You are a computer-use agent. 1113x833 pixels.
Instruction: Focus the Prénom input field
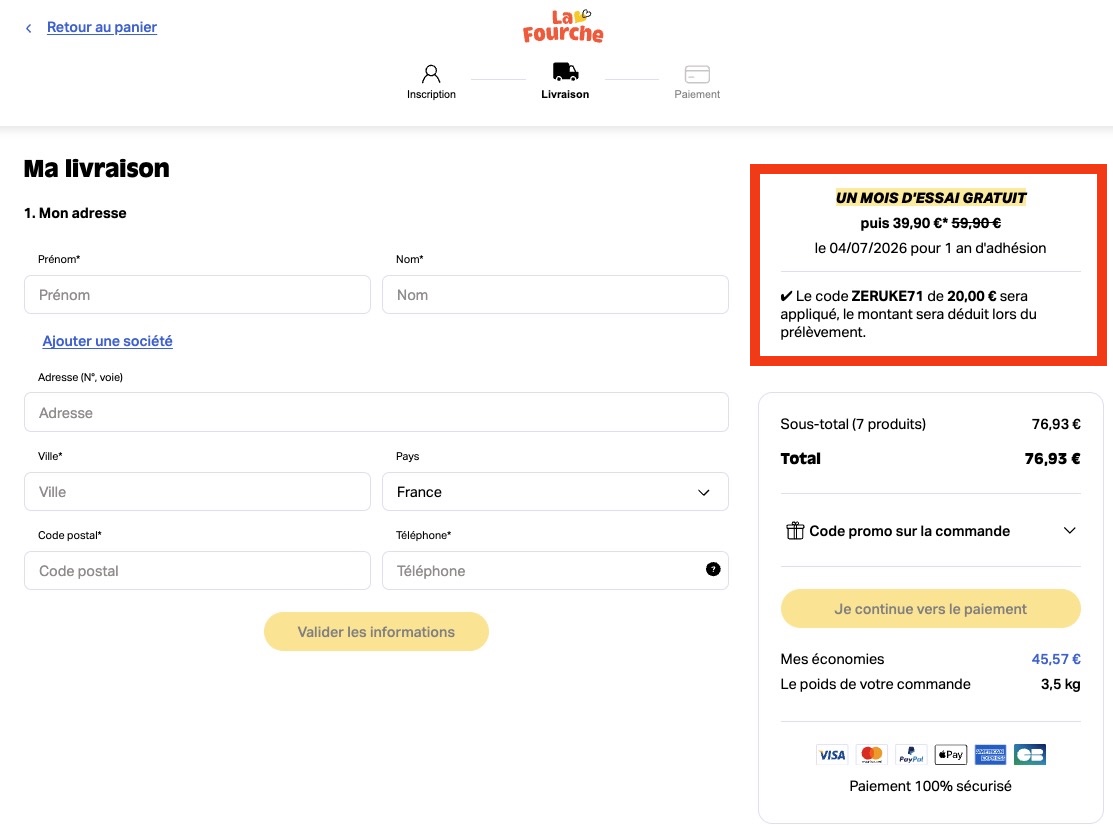click(x=197, y=294)
